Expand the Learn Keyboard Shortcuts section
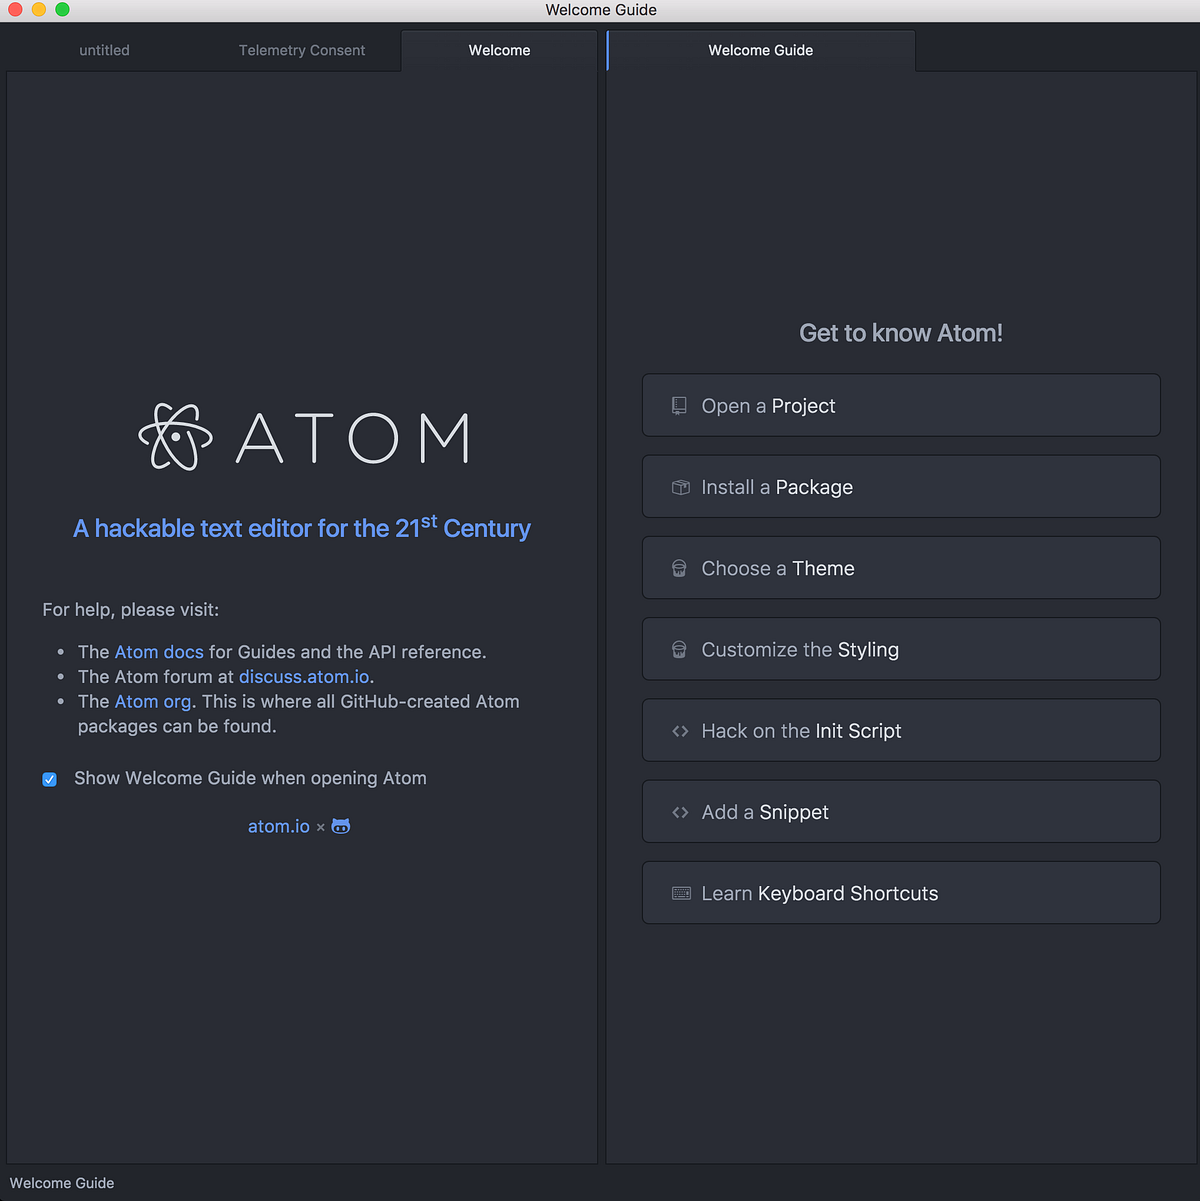 tap(901, 893)
